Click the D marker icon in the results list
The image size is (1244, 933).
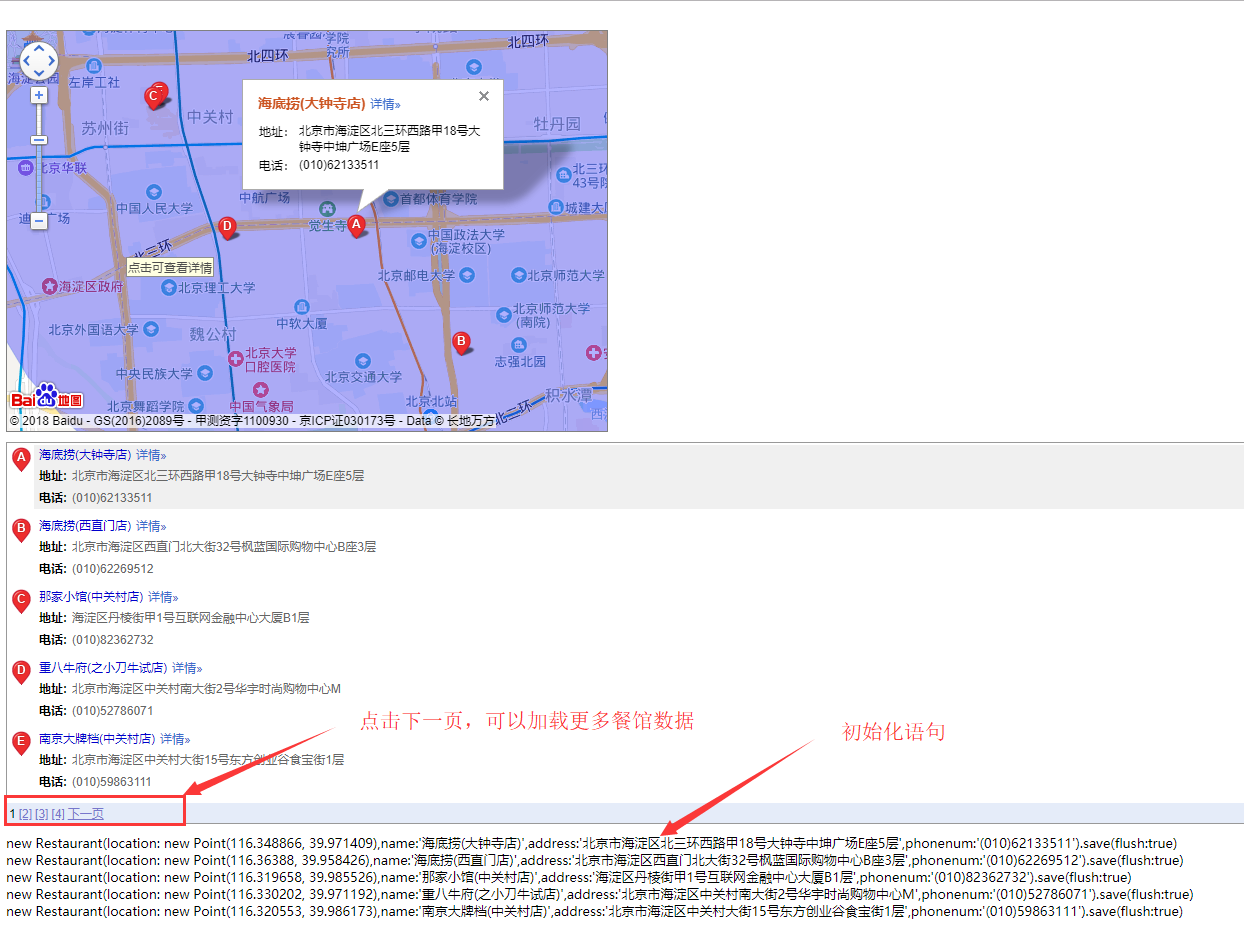click(x=21, y=673)
